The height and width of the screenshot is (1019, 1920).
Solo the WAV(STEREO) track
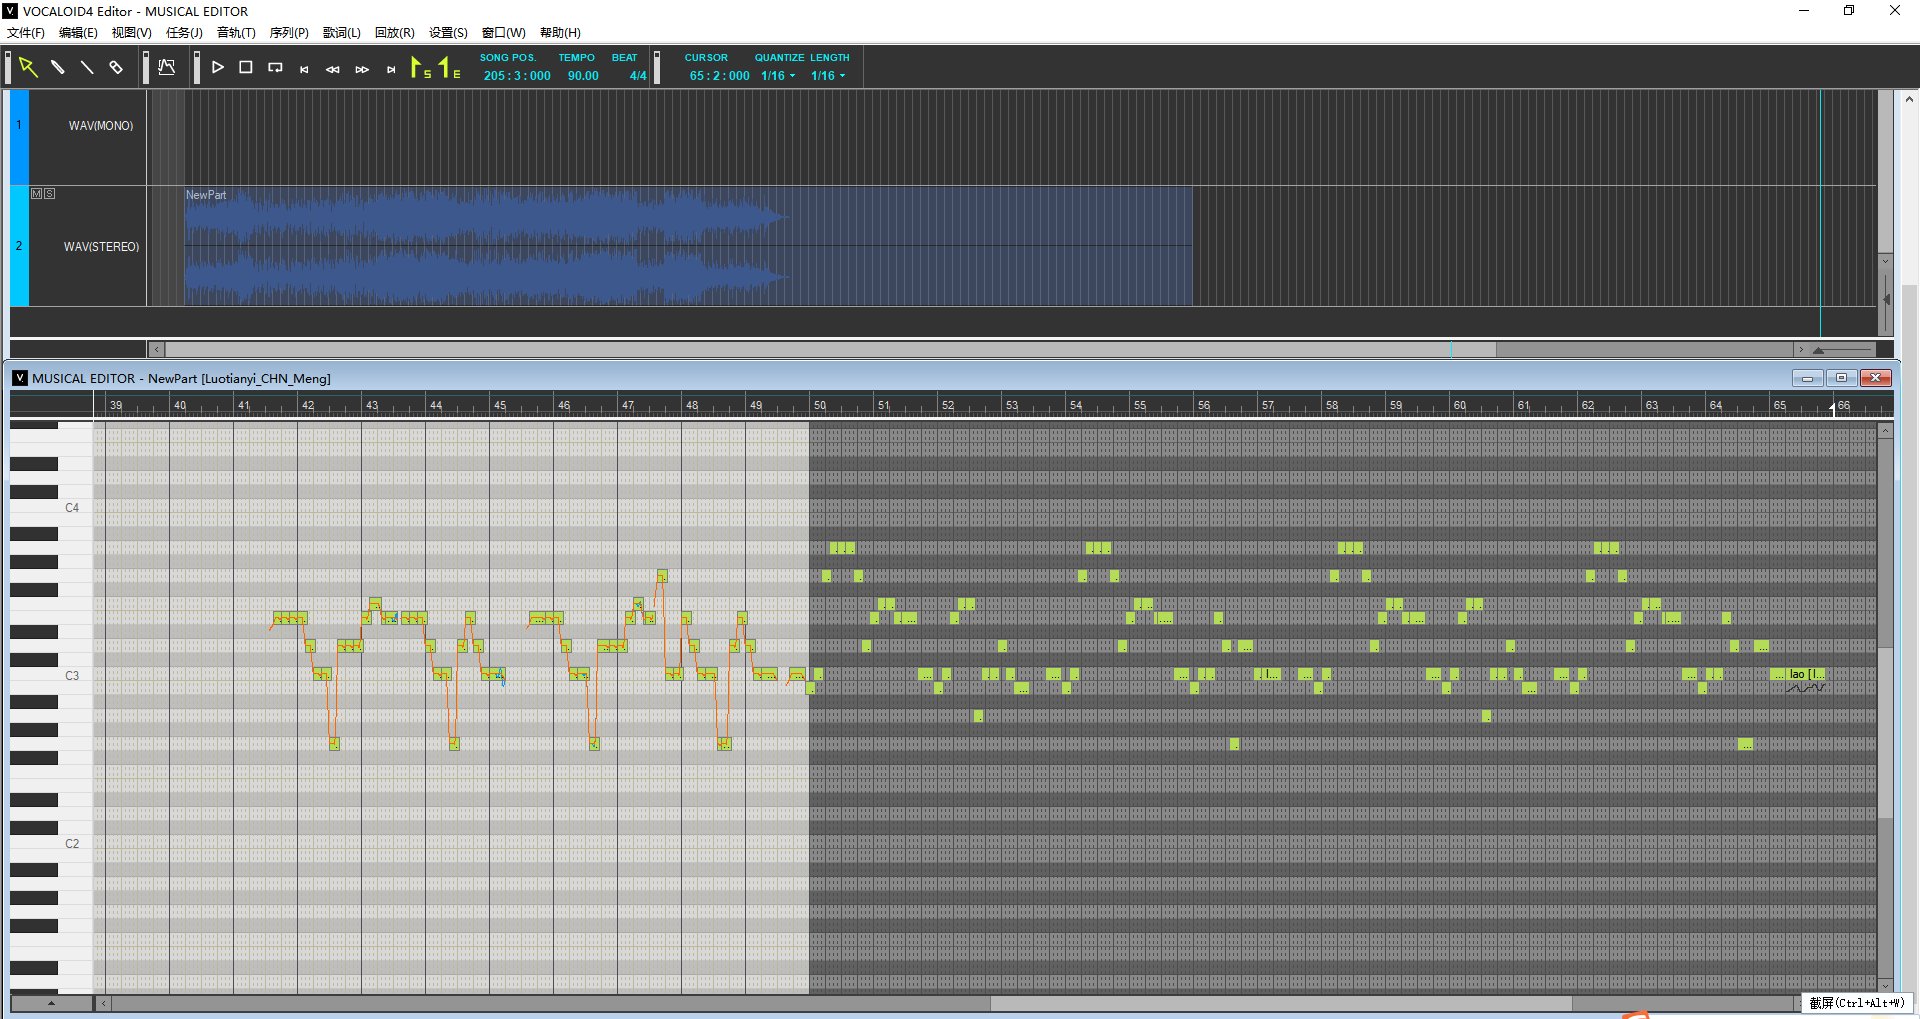(50, 194)
